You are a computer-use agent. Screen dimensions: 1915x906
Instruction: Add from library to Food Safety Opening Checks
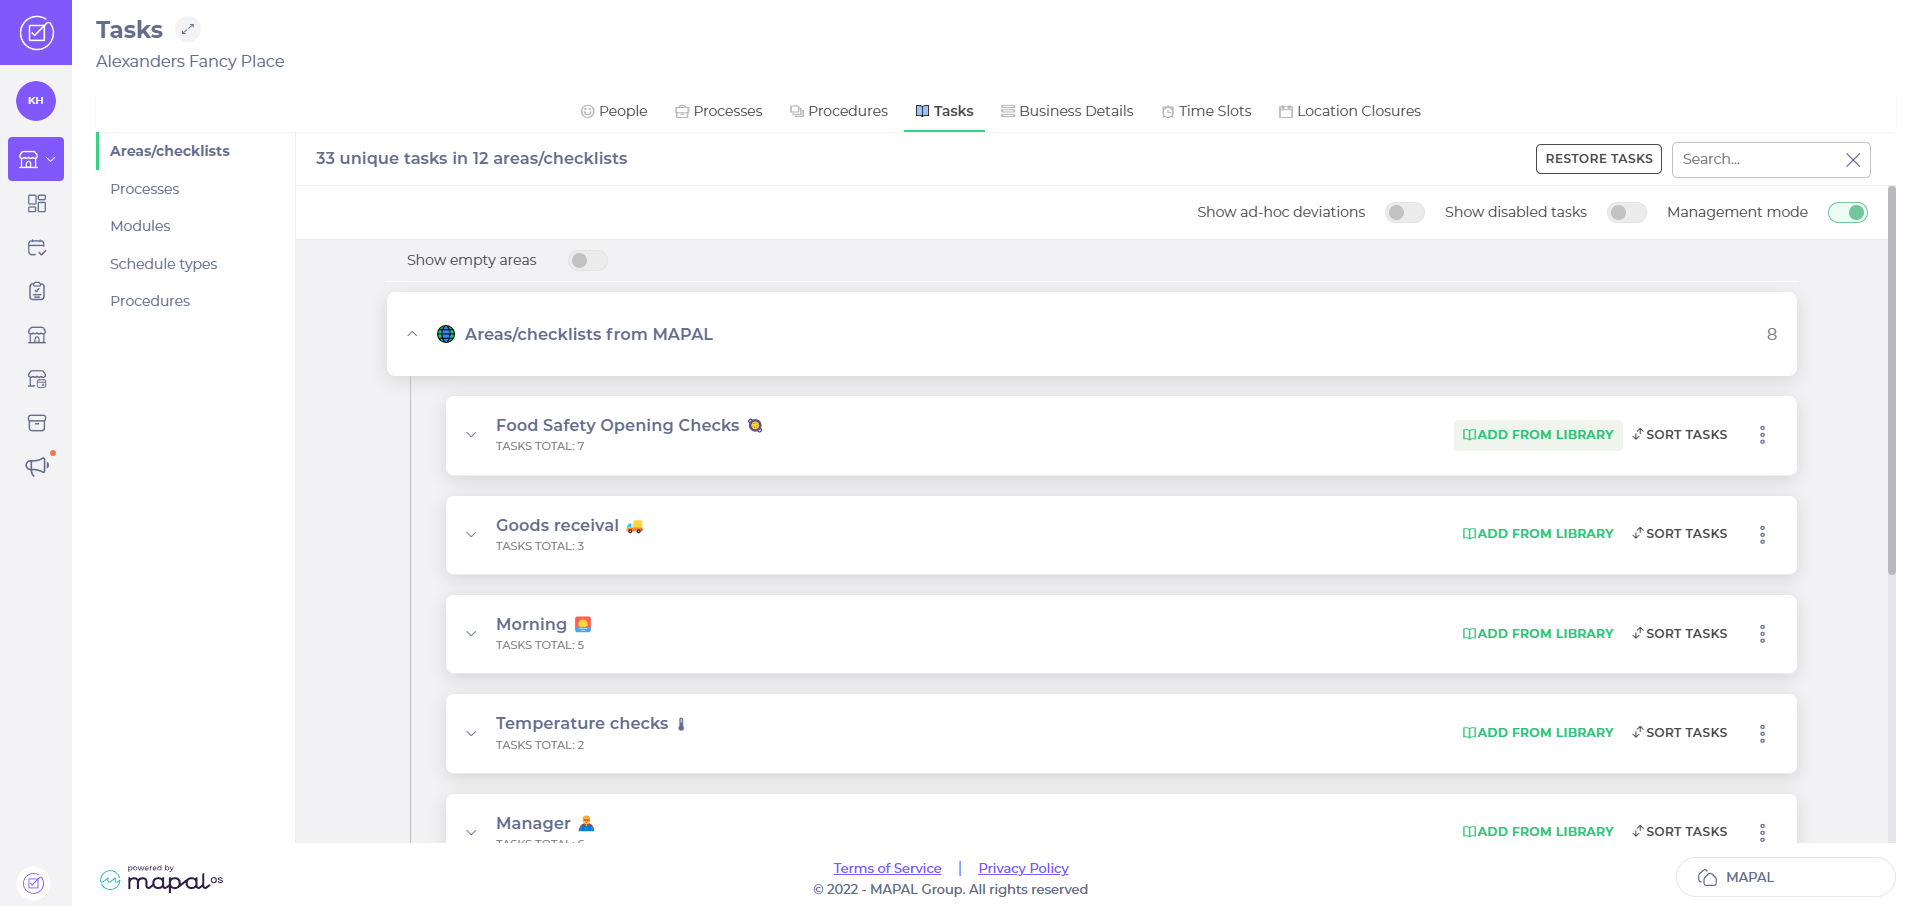click(x=1538, y=435)
